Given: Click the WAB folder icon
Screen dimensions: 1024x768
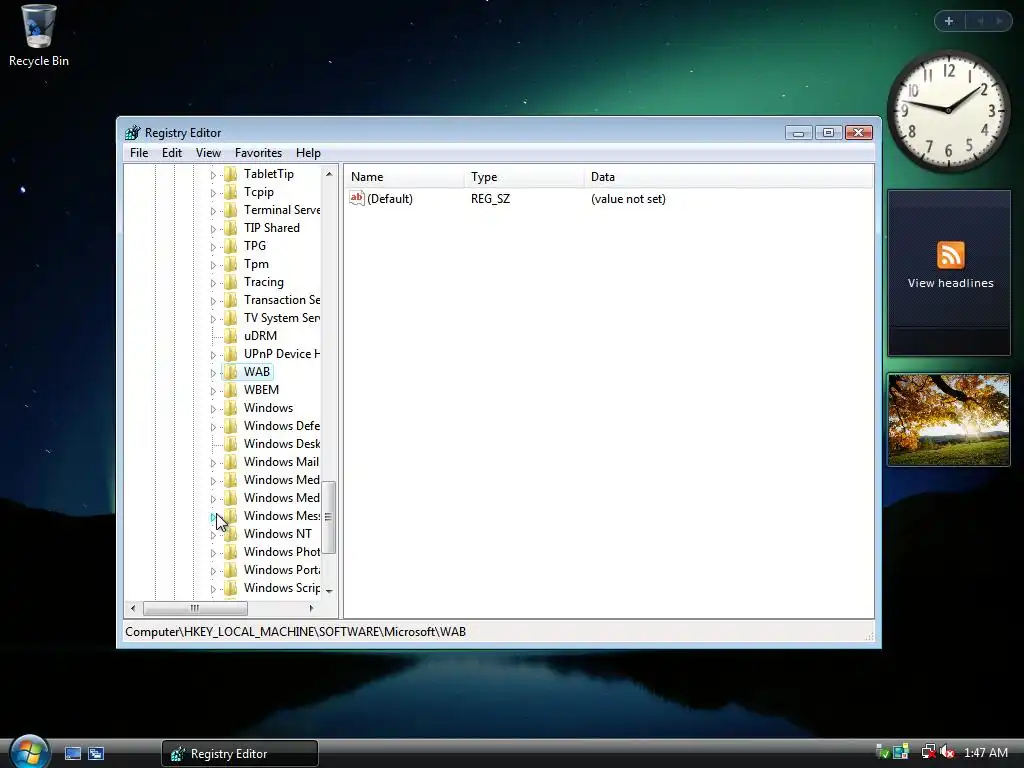Looking at the screenshot, I should click(x=231, y=372).
